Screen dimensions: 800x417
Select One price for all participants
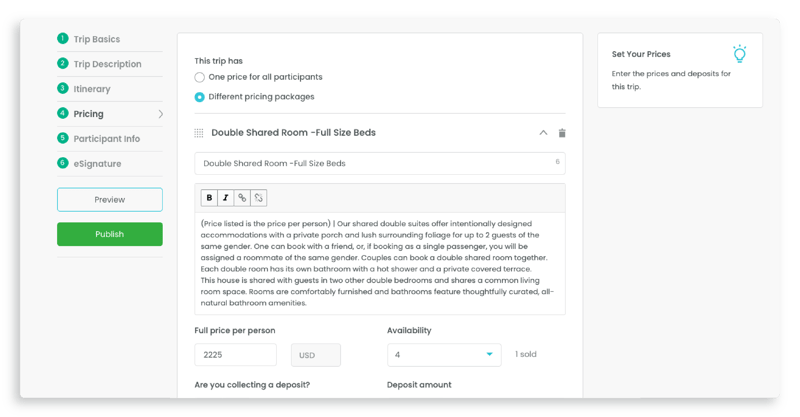199,77
